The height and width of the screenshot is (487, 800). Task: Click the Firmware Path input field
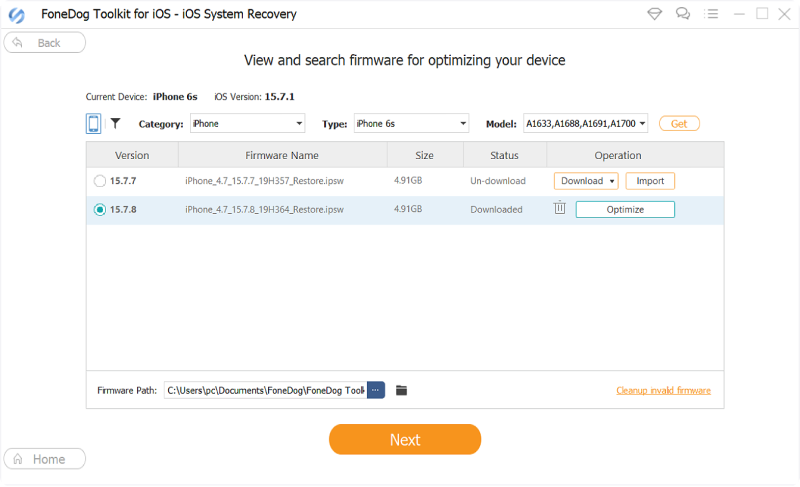[x=265, y=390]
